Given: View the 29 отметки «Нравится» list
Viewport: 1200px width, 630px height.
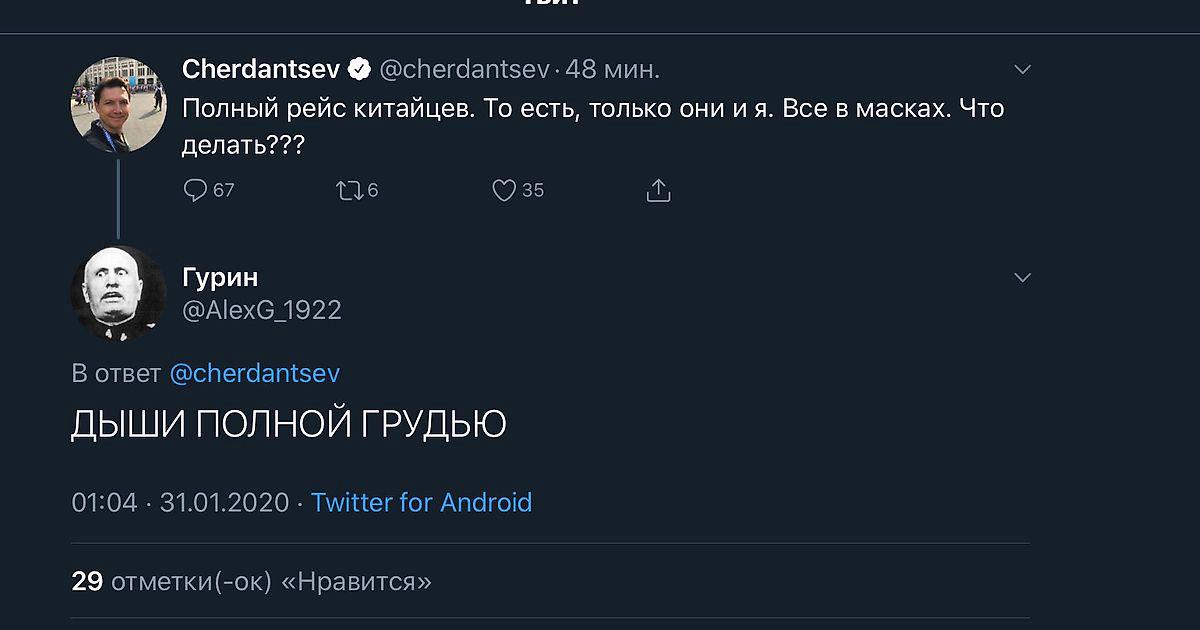Looking at the screenshot, I should [x=251, y=581].
